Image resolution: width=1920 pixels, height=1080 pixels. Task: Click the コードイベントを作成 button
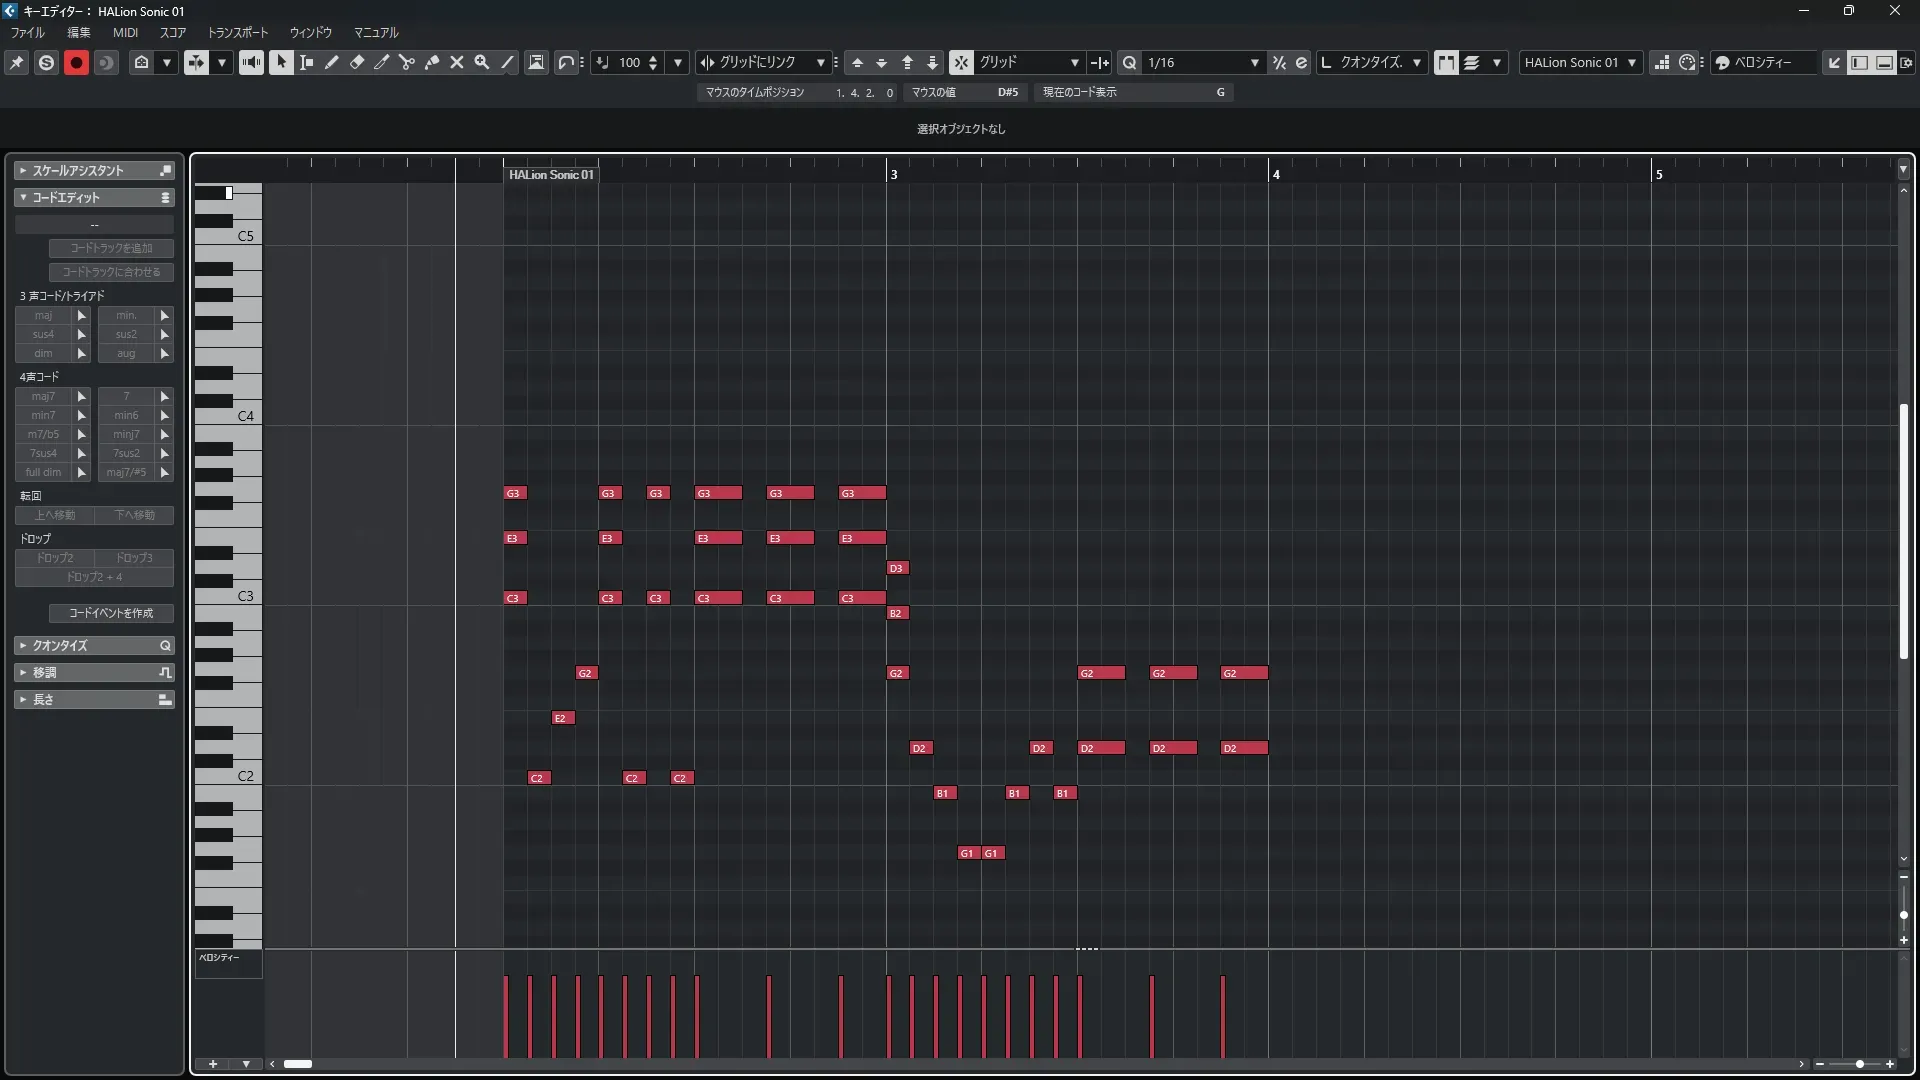(x=111, y=613)
